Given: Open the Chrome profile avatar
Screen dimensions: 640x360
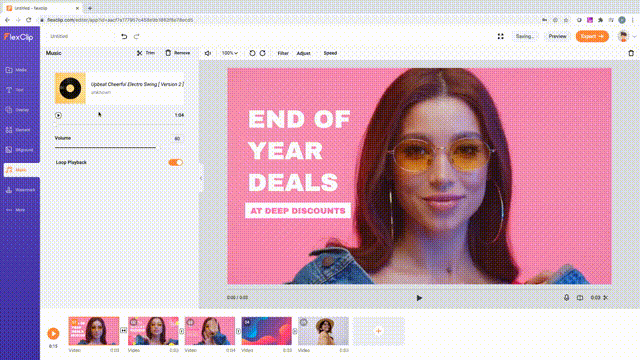Looking at the screenshot, I should [x=622, y=20].
